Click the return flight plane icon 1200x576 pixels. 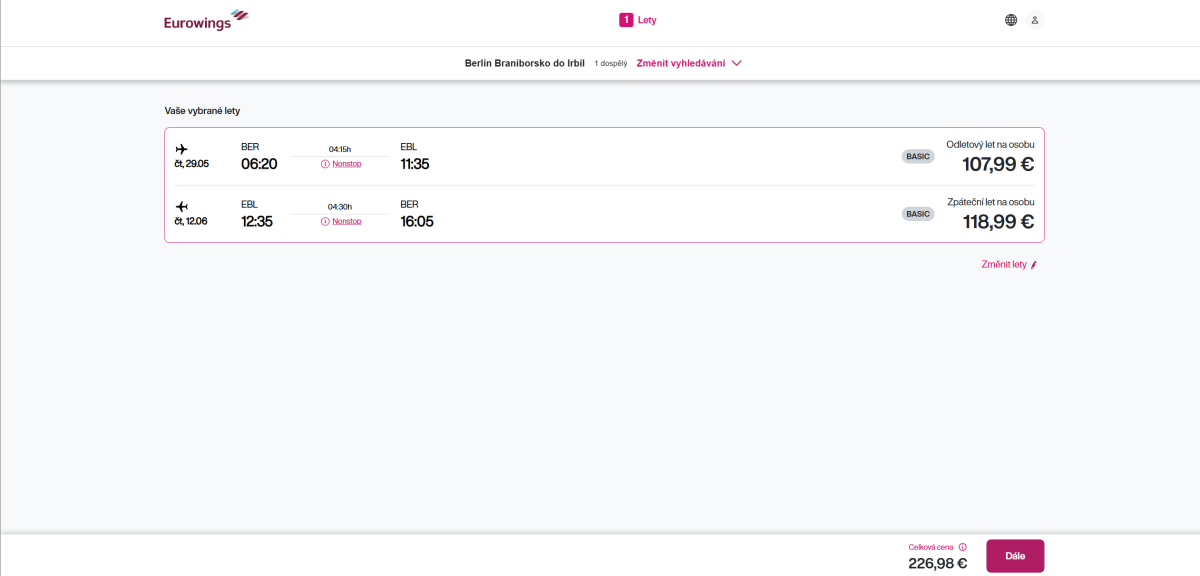[181, 207]
